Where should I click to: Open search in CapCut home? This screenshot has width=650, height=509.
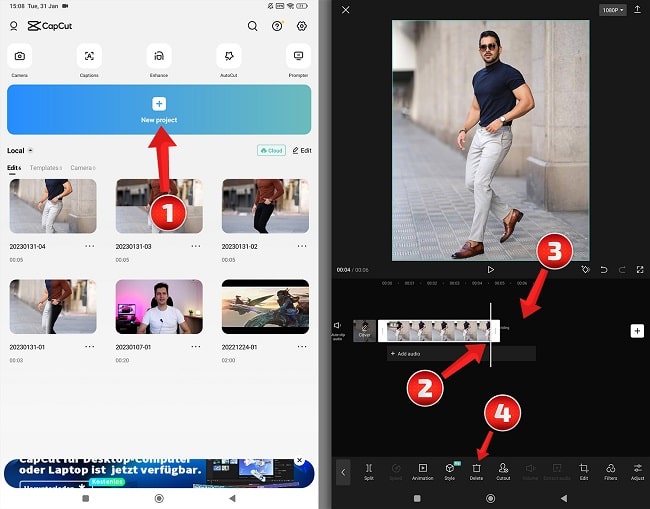[252, 26]
